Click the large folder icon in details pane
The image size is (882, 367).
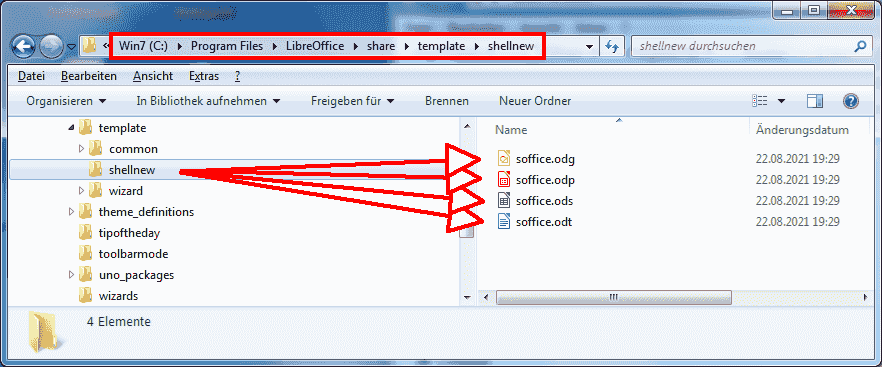tap(45, 334)
